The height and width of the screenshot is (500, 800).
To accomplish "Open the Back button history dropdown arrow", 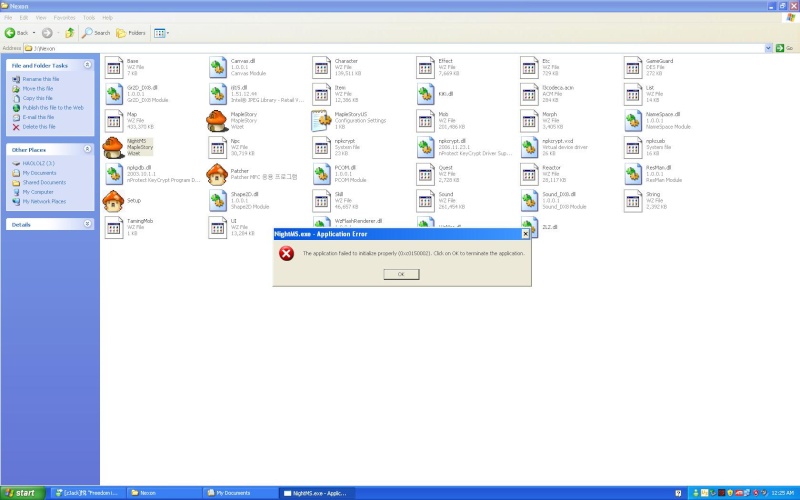I will click(34, 33).
